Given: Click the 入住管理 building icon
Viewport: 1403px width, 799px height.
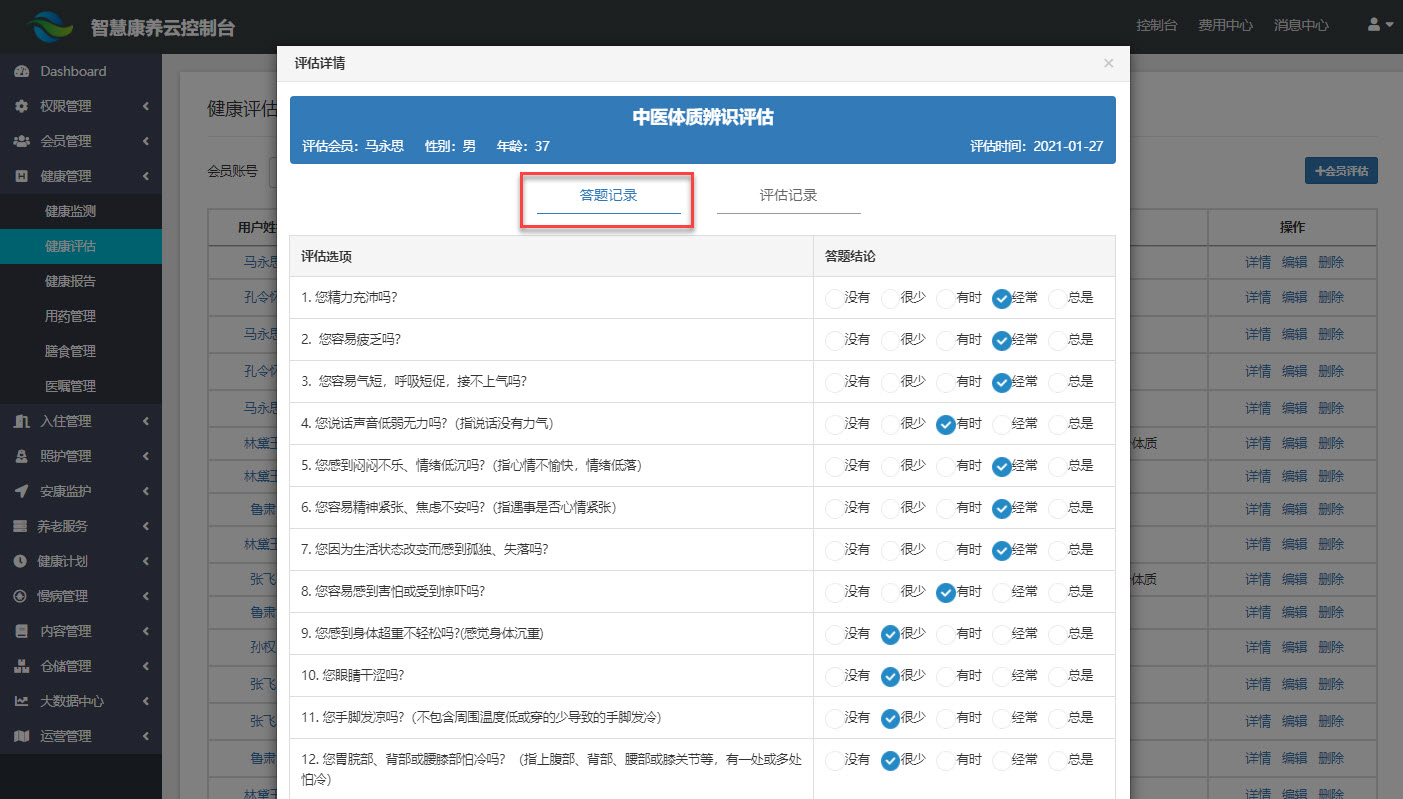Looking at the screenshot, I should [21, 421].
